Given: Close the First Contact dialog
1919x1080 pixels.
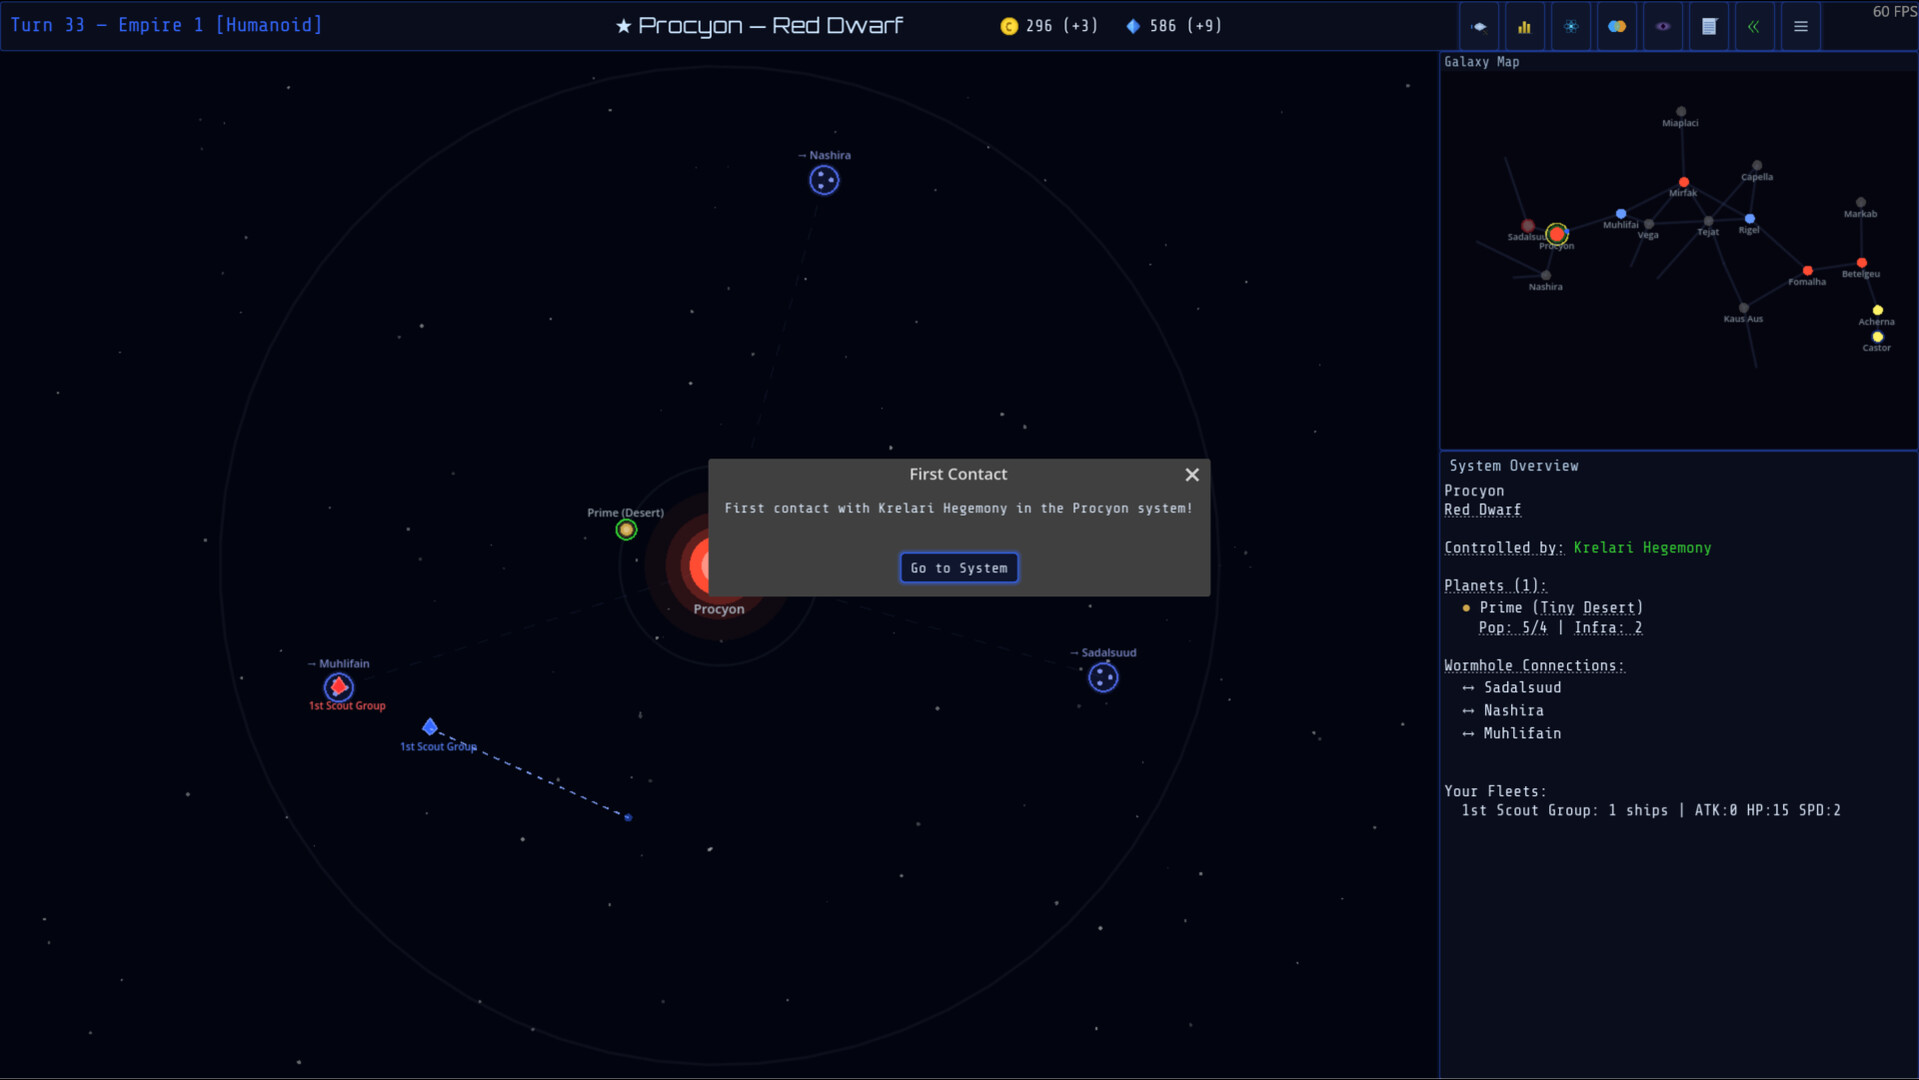Looking at the screenshot, I should 1192,475.
